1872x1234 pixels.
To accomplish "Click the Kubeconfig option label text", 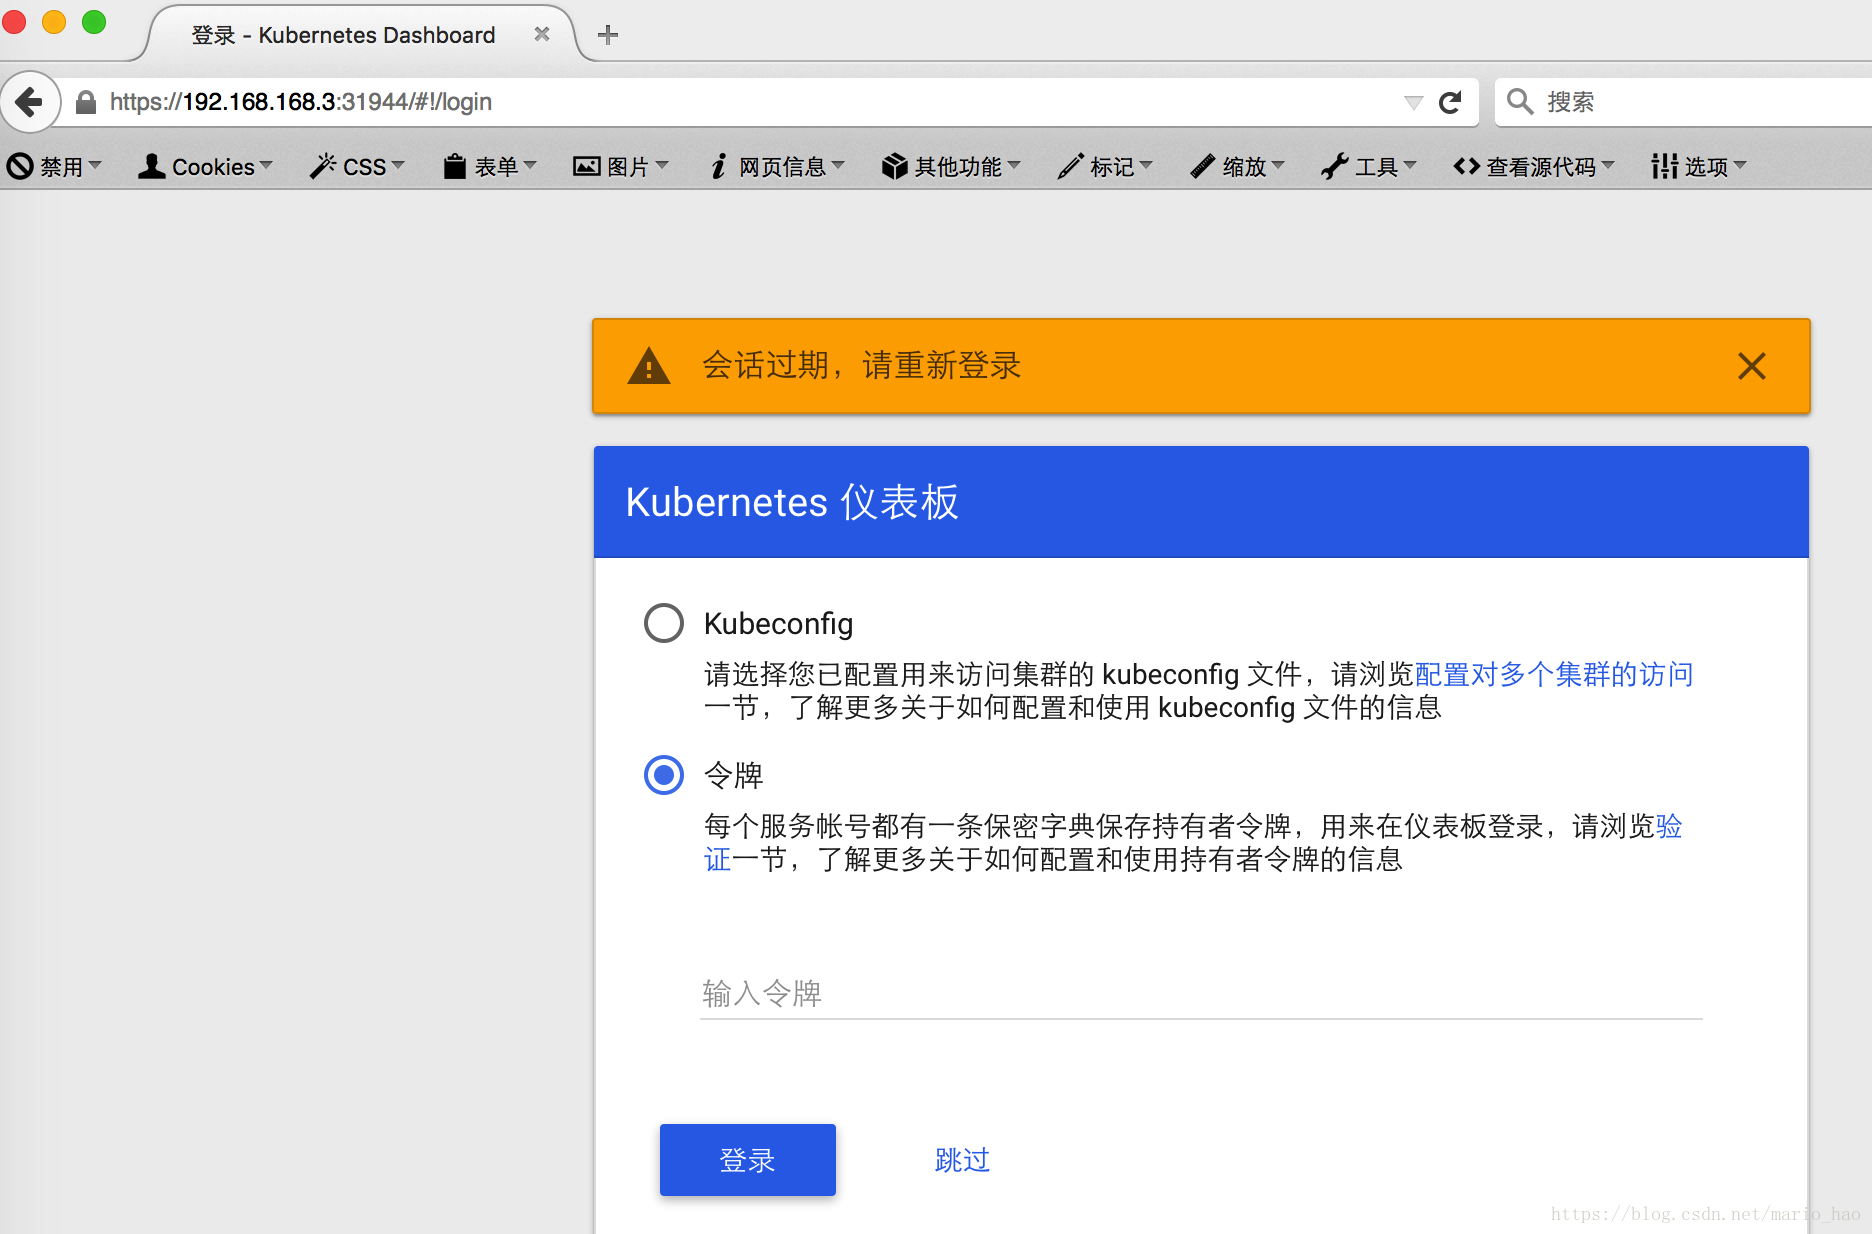I will (x=778, y=623).
